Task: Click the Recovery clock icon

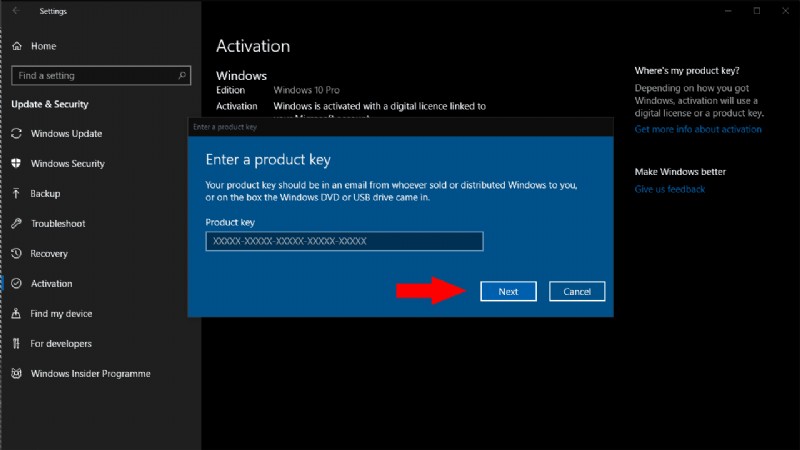Action: (16, 254)
